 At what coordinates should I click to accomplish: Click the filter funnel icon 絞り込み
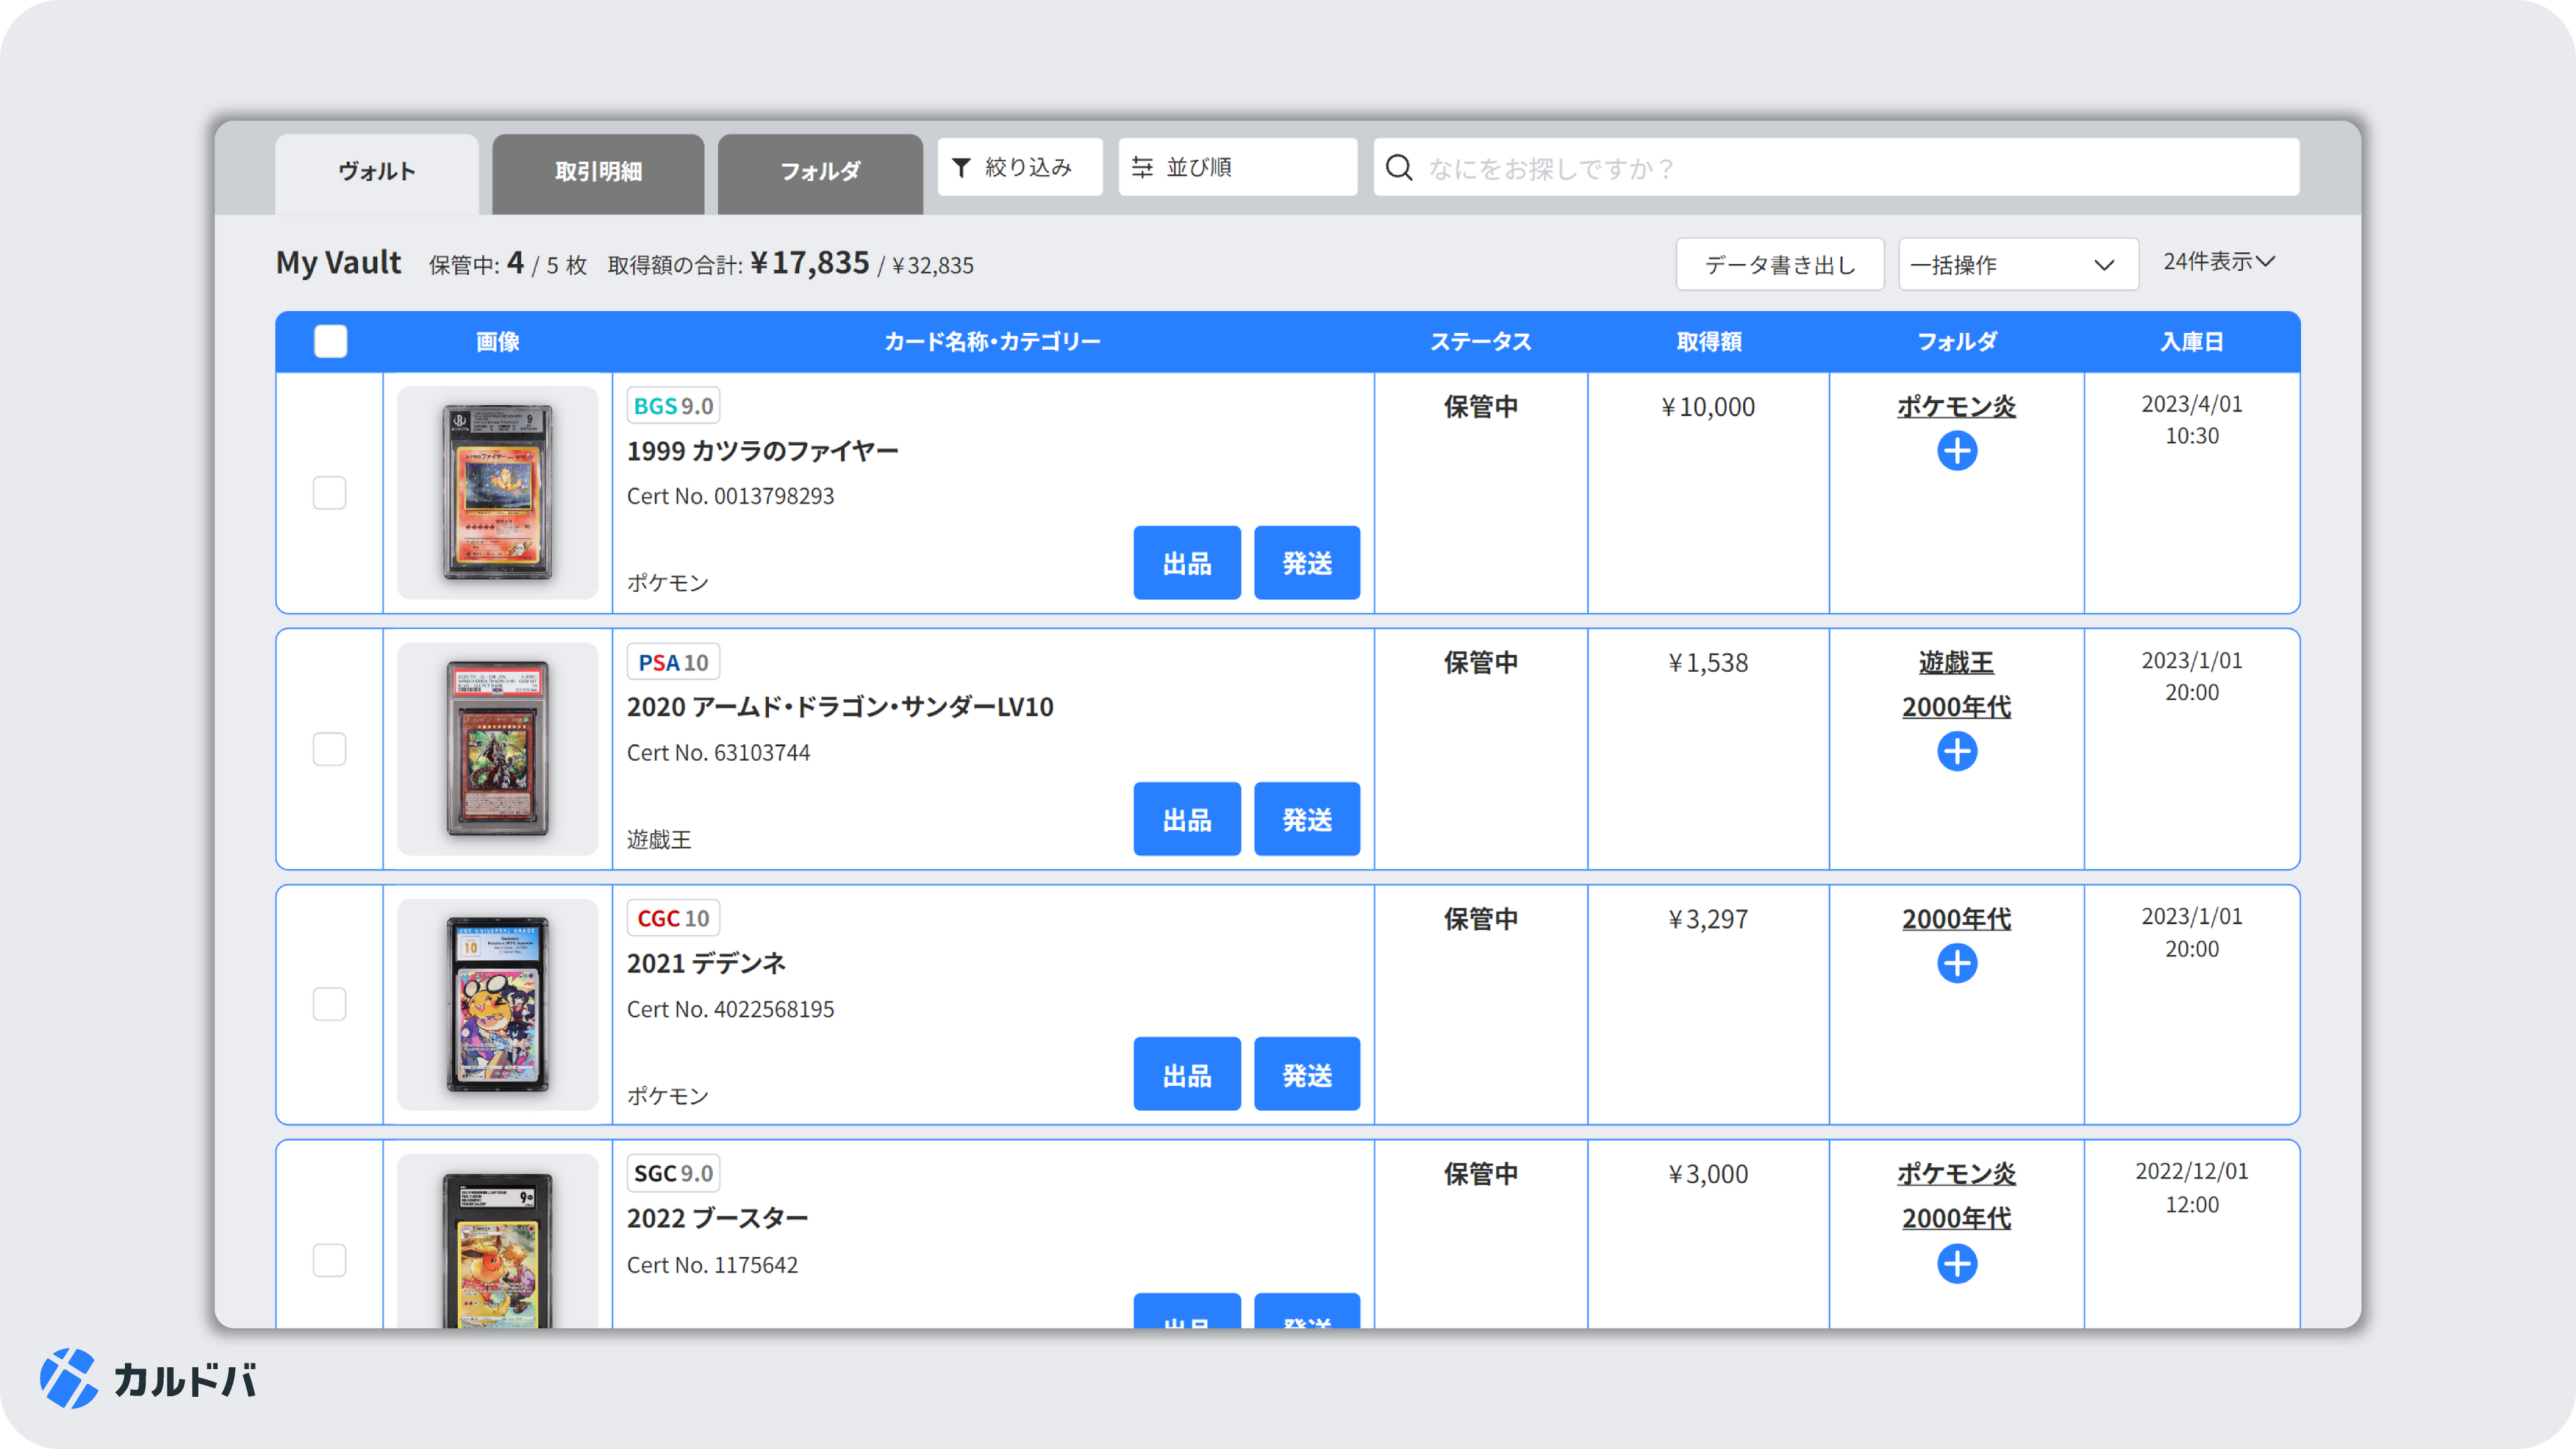(x=961, y=168)
